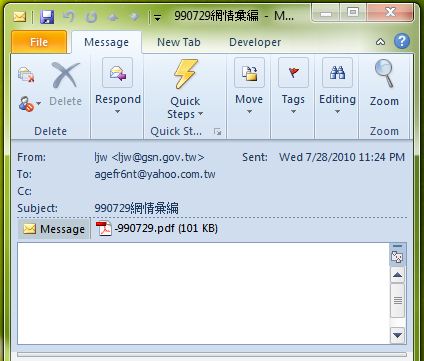Viewport: 424px width, 361px height.
Task: Minimize the message window
Action: [326, 13]
